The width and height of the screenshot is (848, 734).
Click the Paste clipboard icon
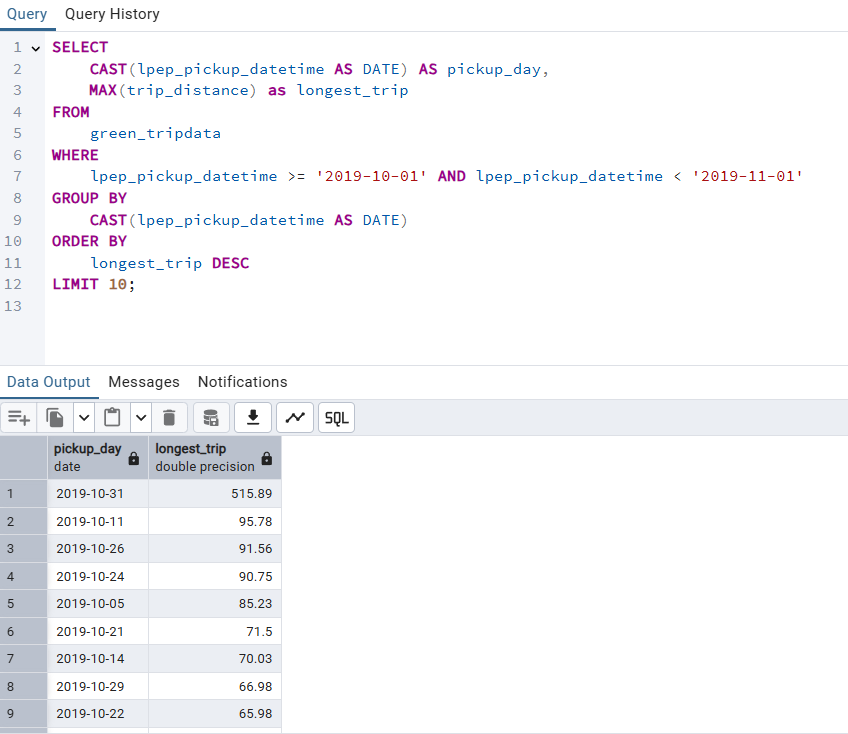[x=112, y=418]
